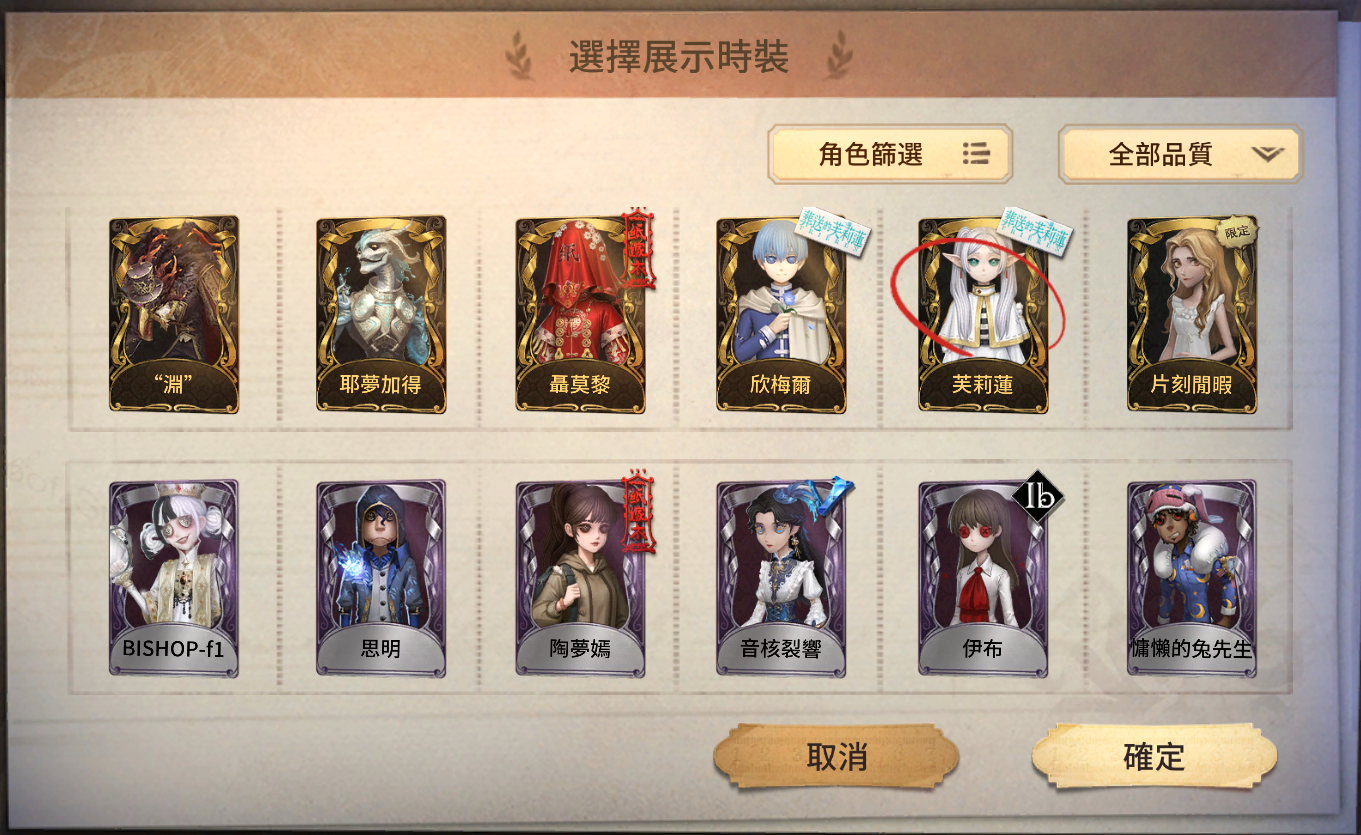Expand the 全部品質 quality dropdown
The image size is (1361, 835).
pos(1180,154)
